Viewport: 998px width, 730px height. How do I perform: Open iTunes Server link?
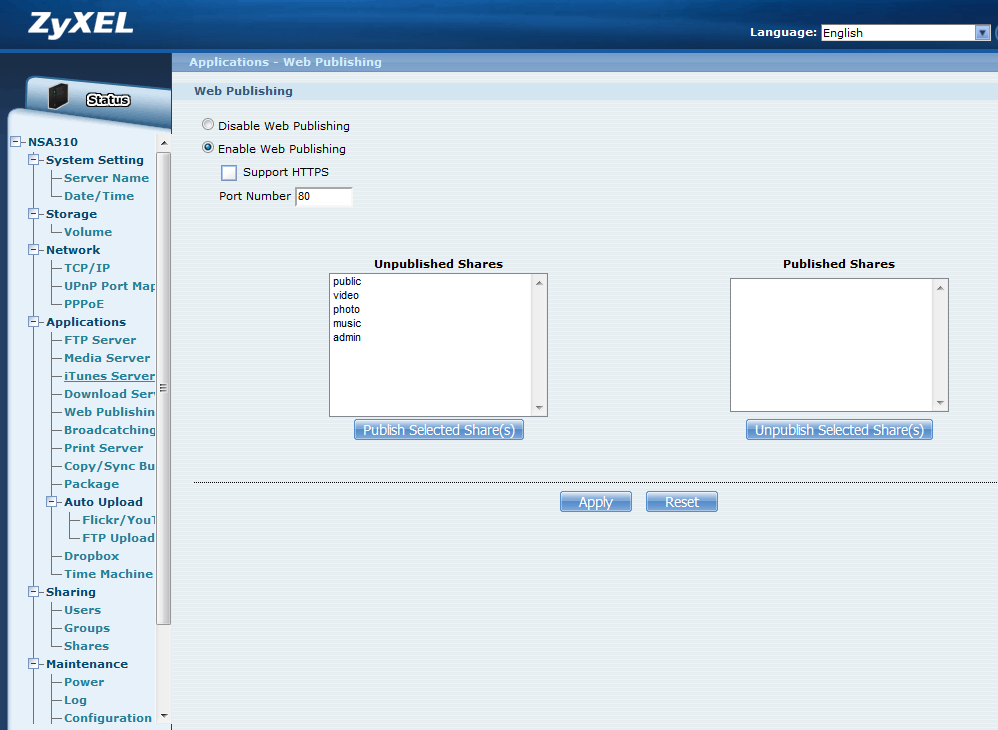[x=109, y=376]
